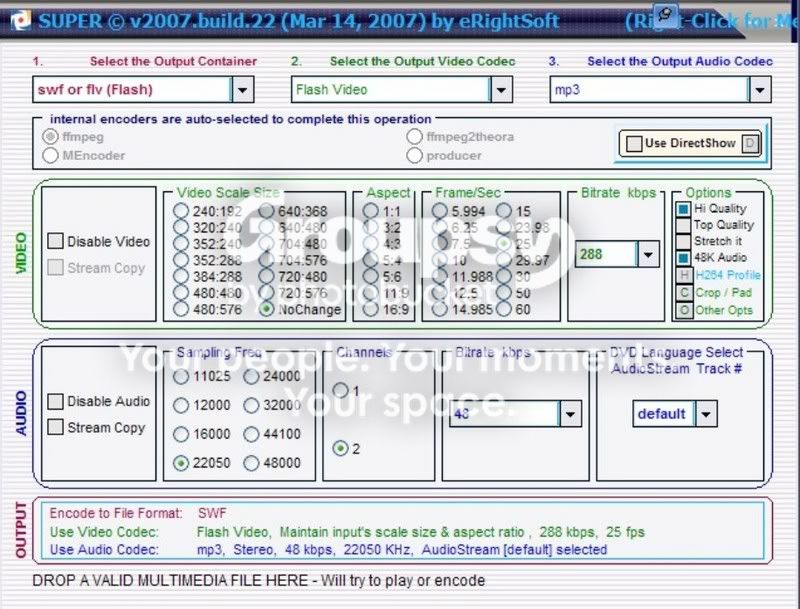Select 12000 sampling frequency
The image size is (800, 609).
pos(181,405)
